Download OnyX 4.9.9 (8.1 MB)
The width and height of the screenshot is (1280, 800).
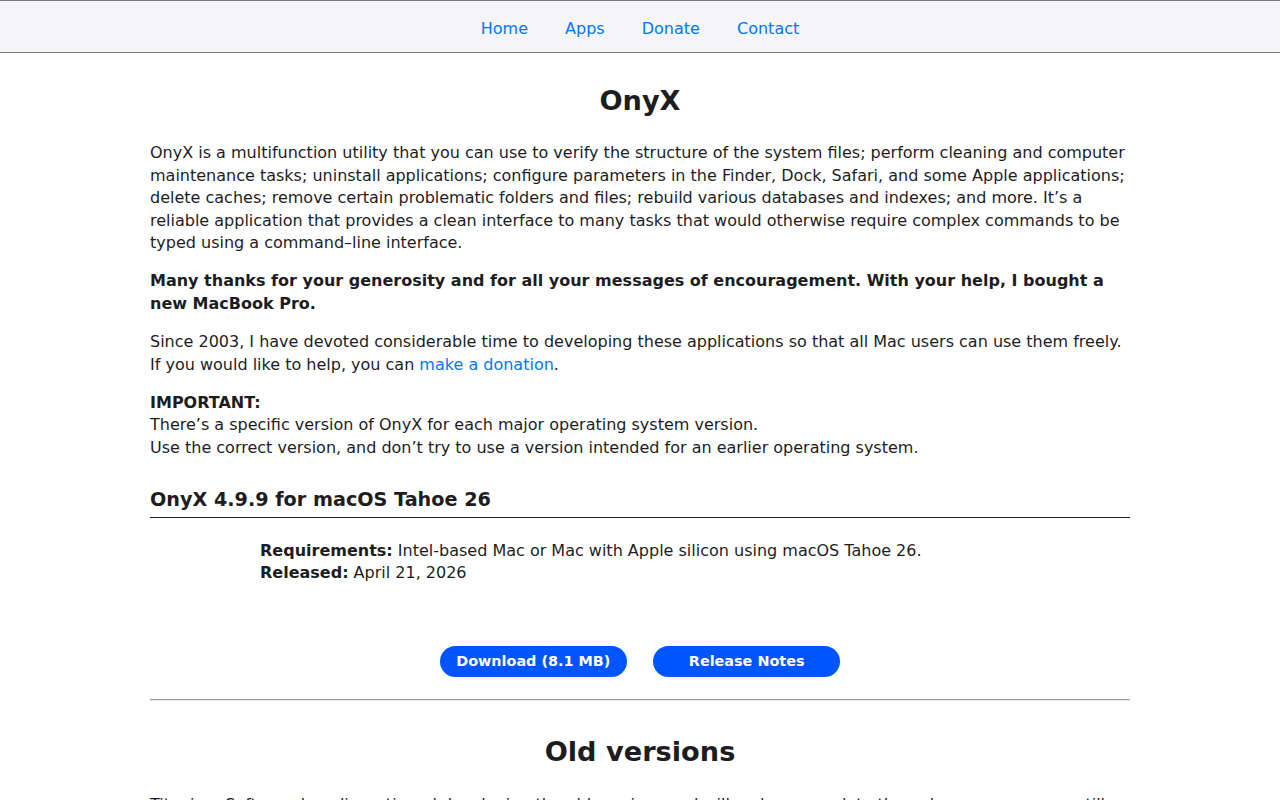tap(533, 661)
